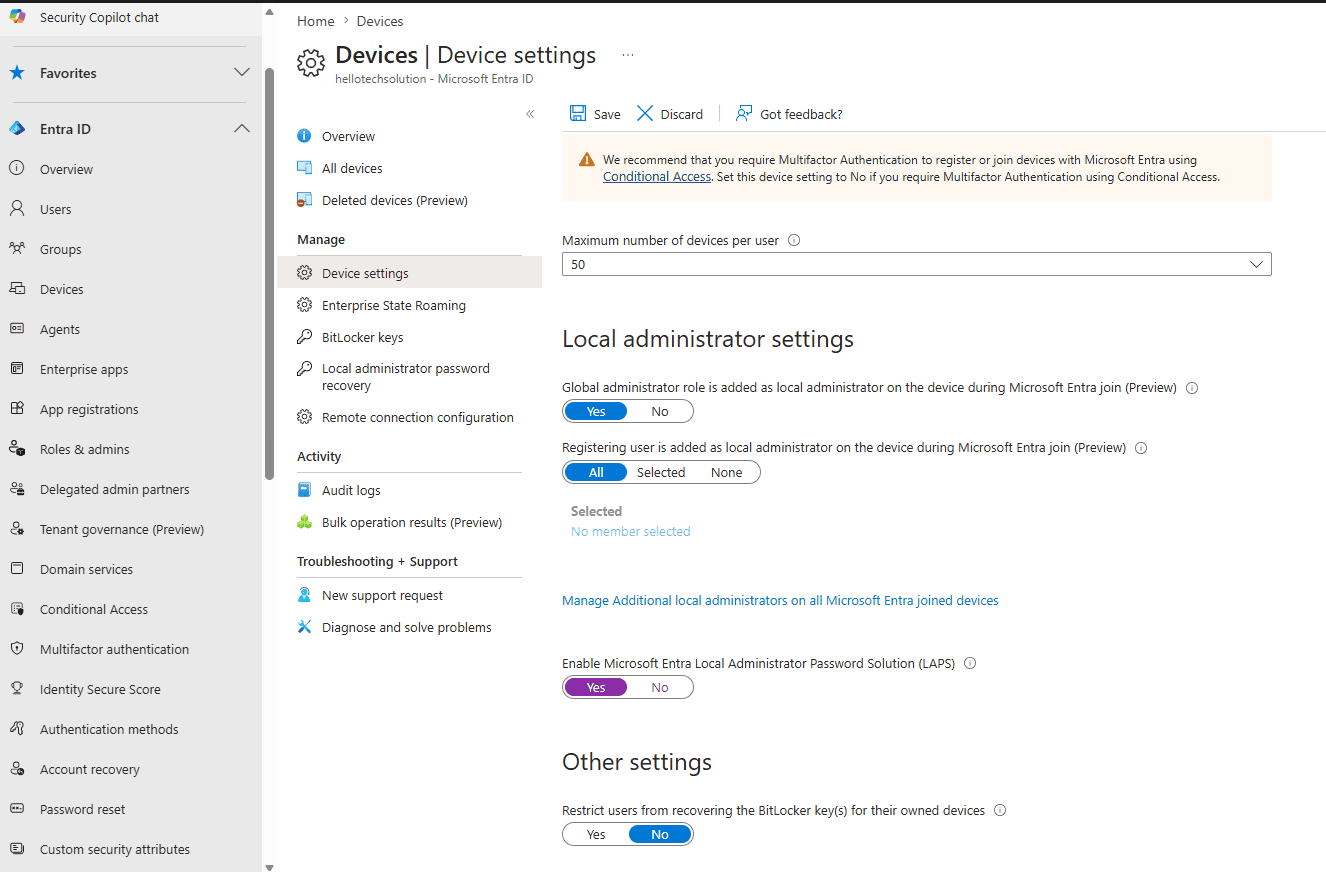Click the left sidebar vertical scrollbar
Viewport: 1326px width, 872px height.
(x=268, y=275)
